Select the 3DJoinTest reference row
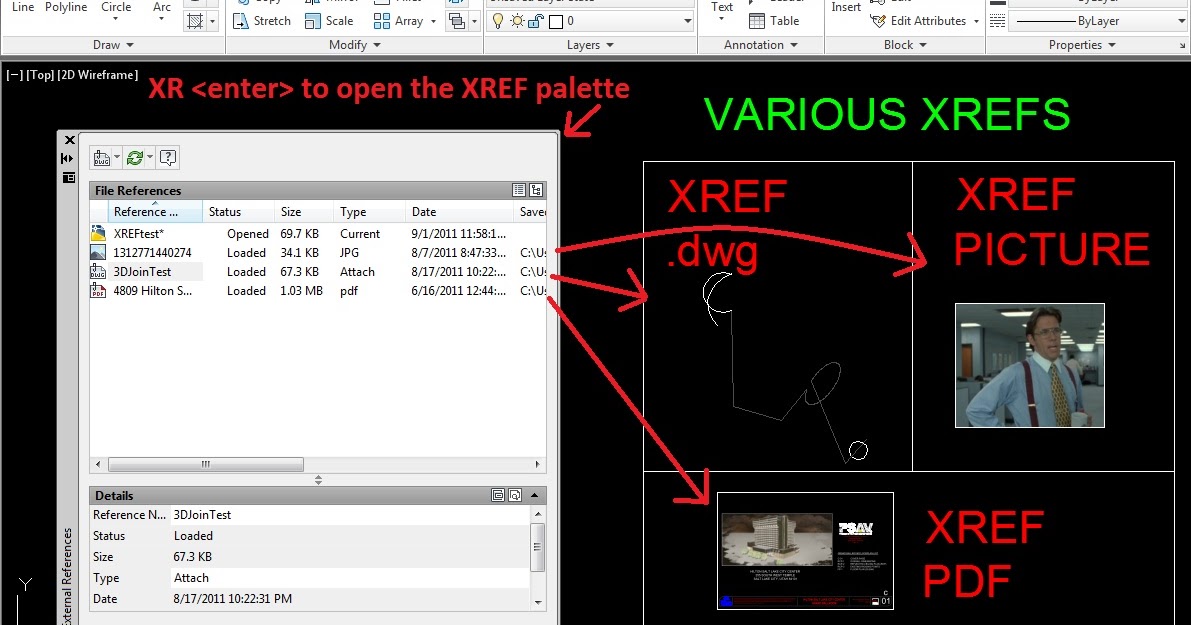The image size is (1191, 625). (318, 272)
